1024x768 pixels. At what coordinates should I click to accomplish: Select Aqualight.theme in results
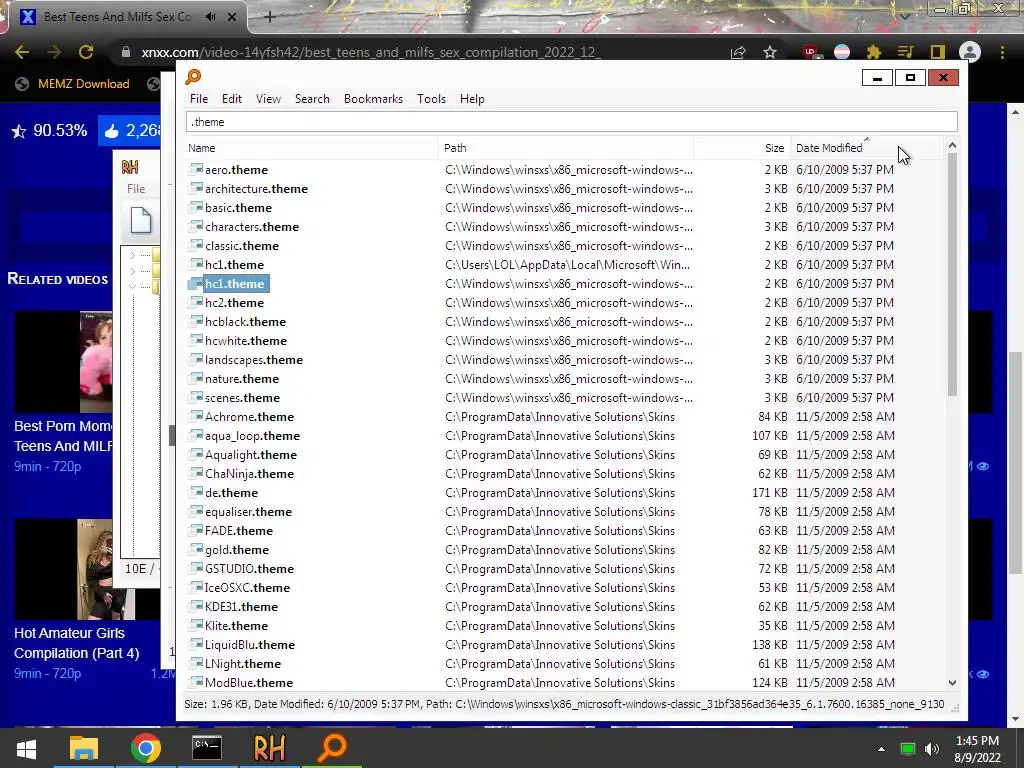[251, 455]
